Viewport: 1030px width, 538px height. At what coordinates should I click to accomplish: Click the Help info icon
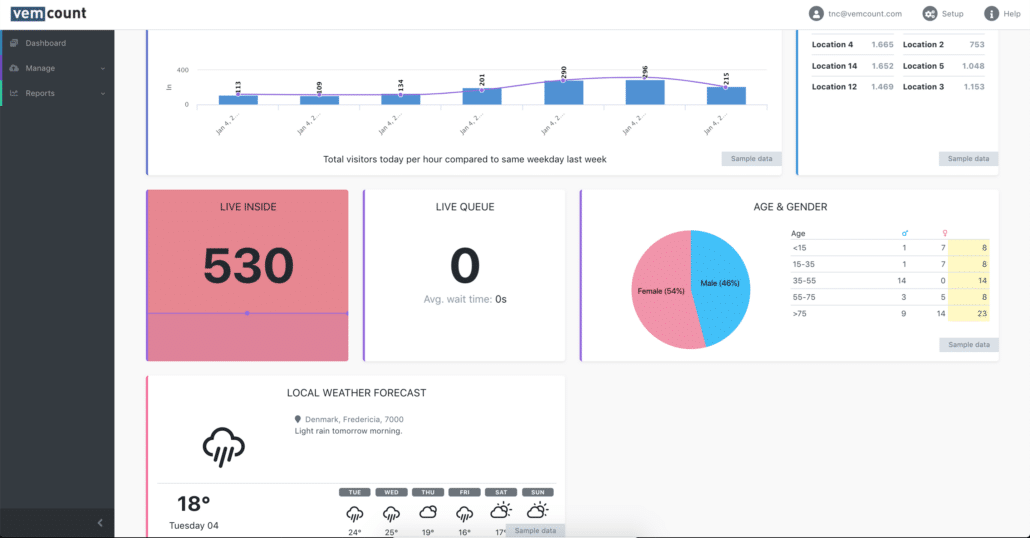point(991,13)
